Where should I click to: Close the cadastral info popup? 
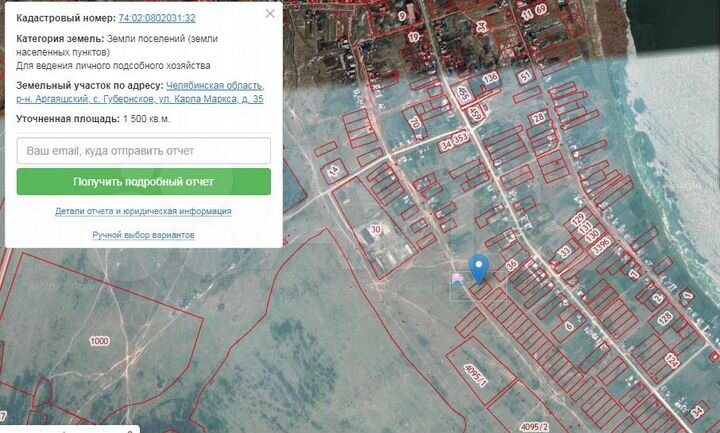click(270, 14)
